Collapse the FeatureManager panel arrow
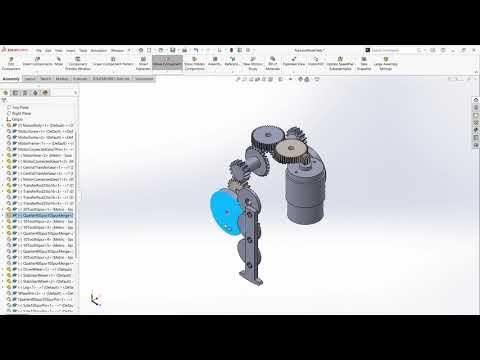 coord(76,93)
